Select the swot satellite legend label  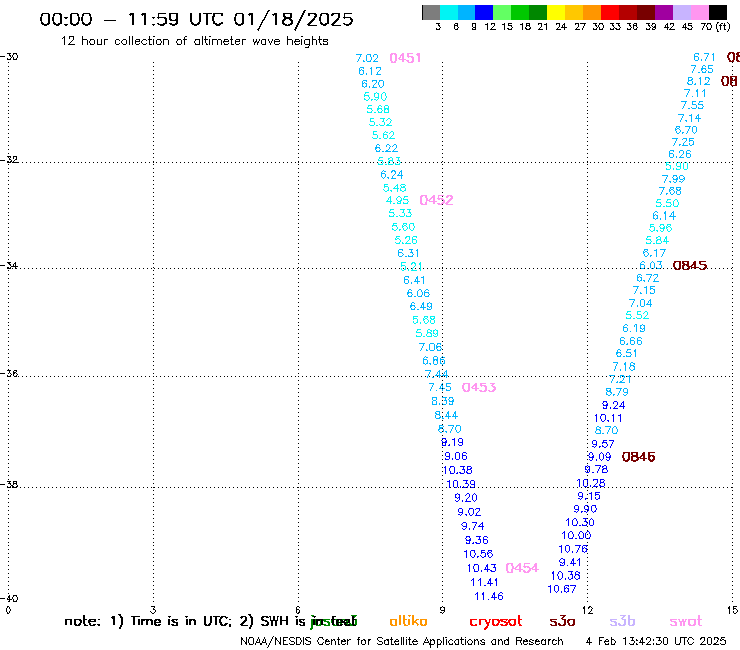686,622
